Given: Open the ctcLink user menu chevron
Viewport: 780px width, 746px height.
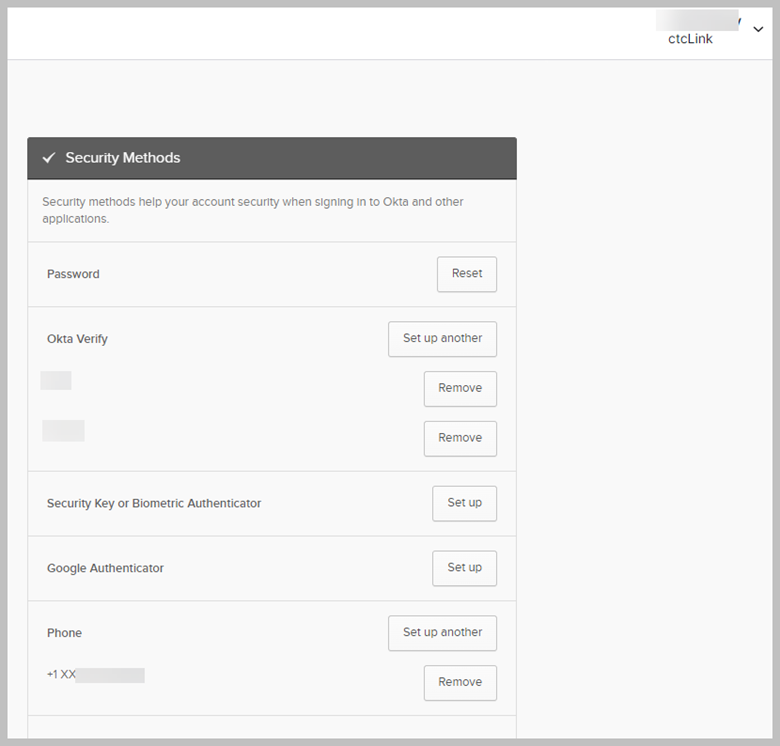Looking at the screenshot, I should 758,29.
